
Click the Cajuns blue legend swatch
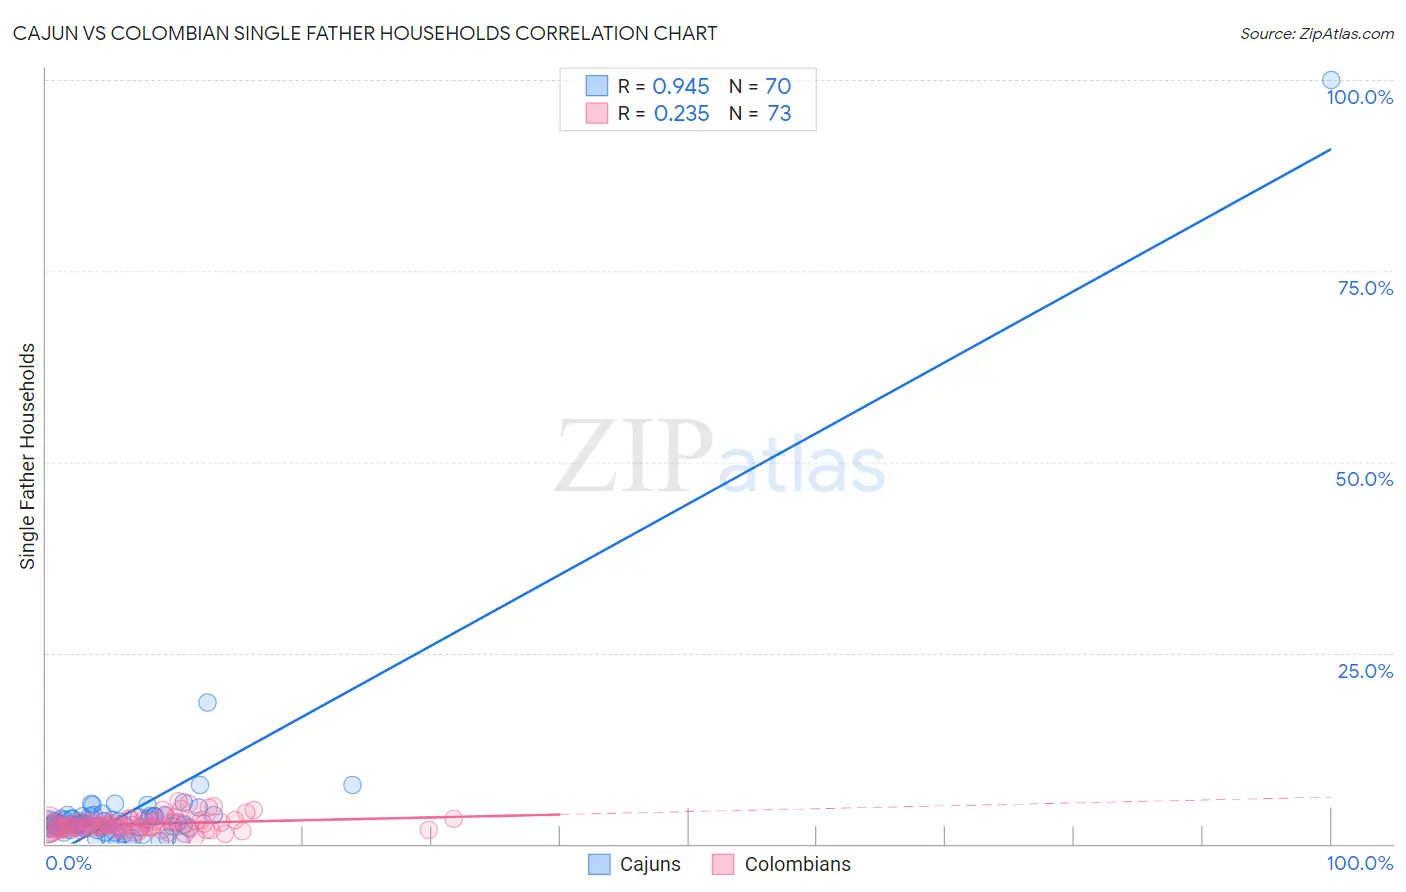coord(599,864)
